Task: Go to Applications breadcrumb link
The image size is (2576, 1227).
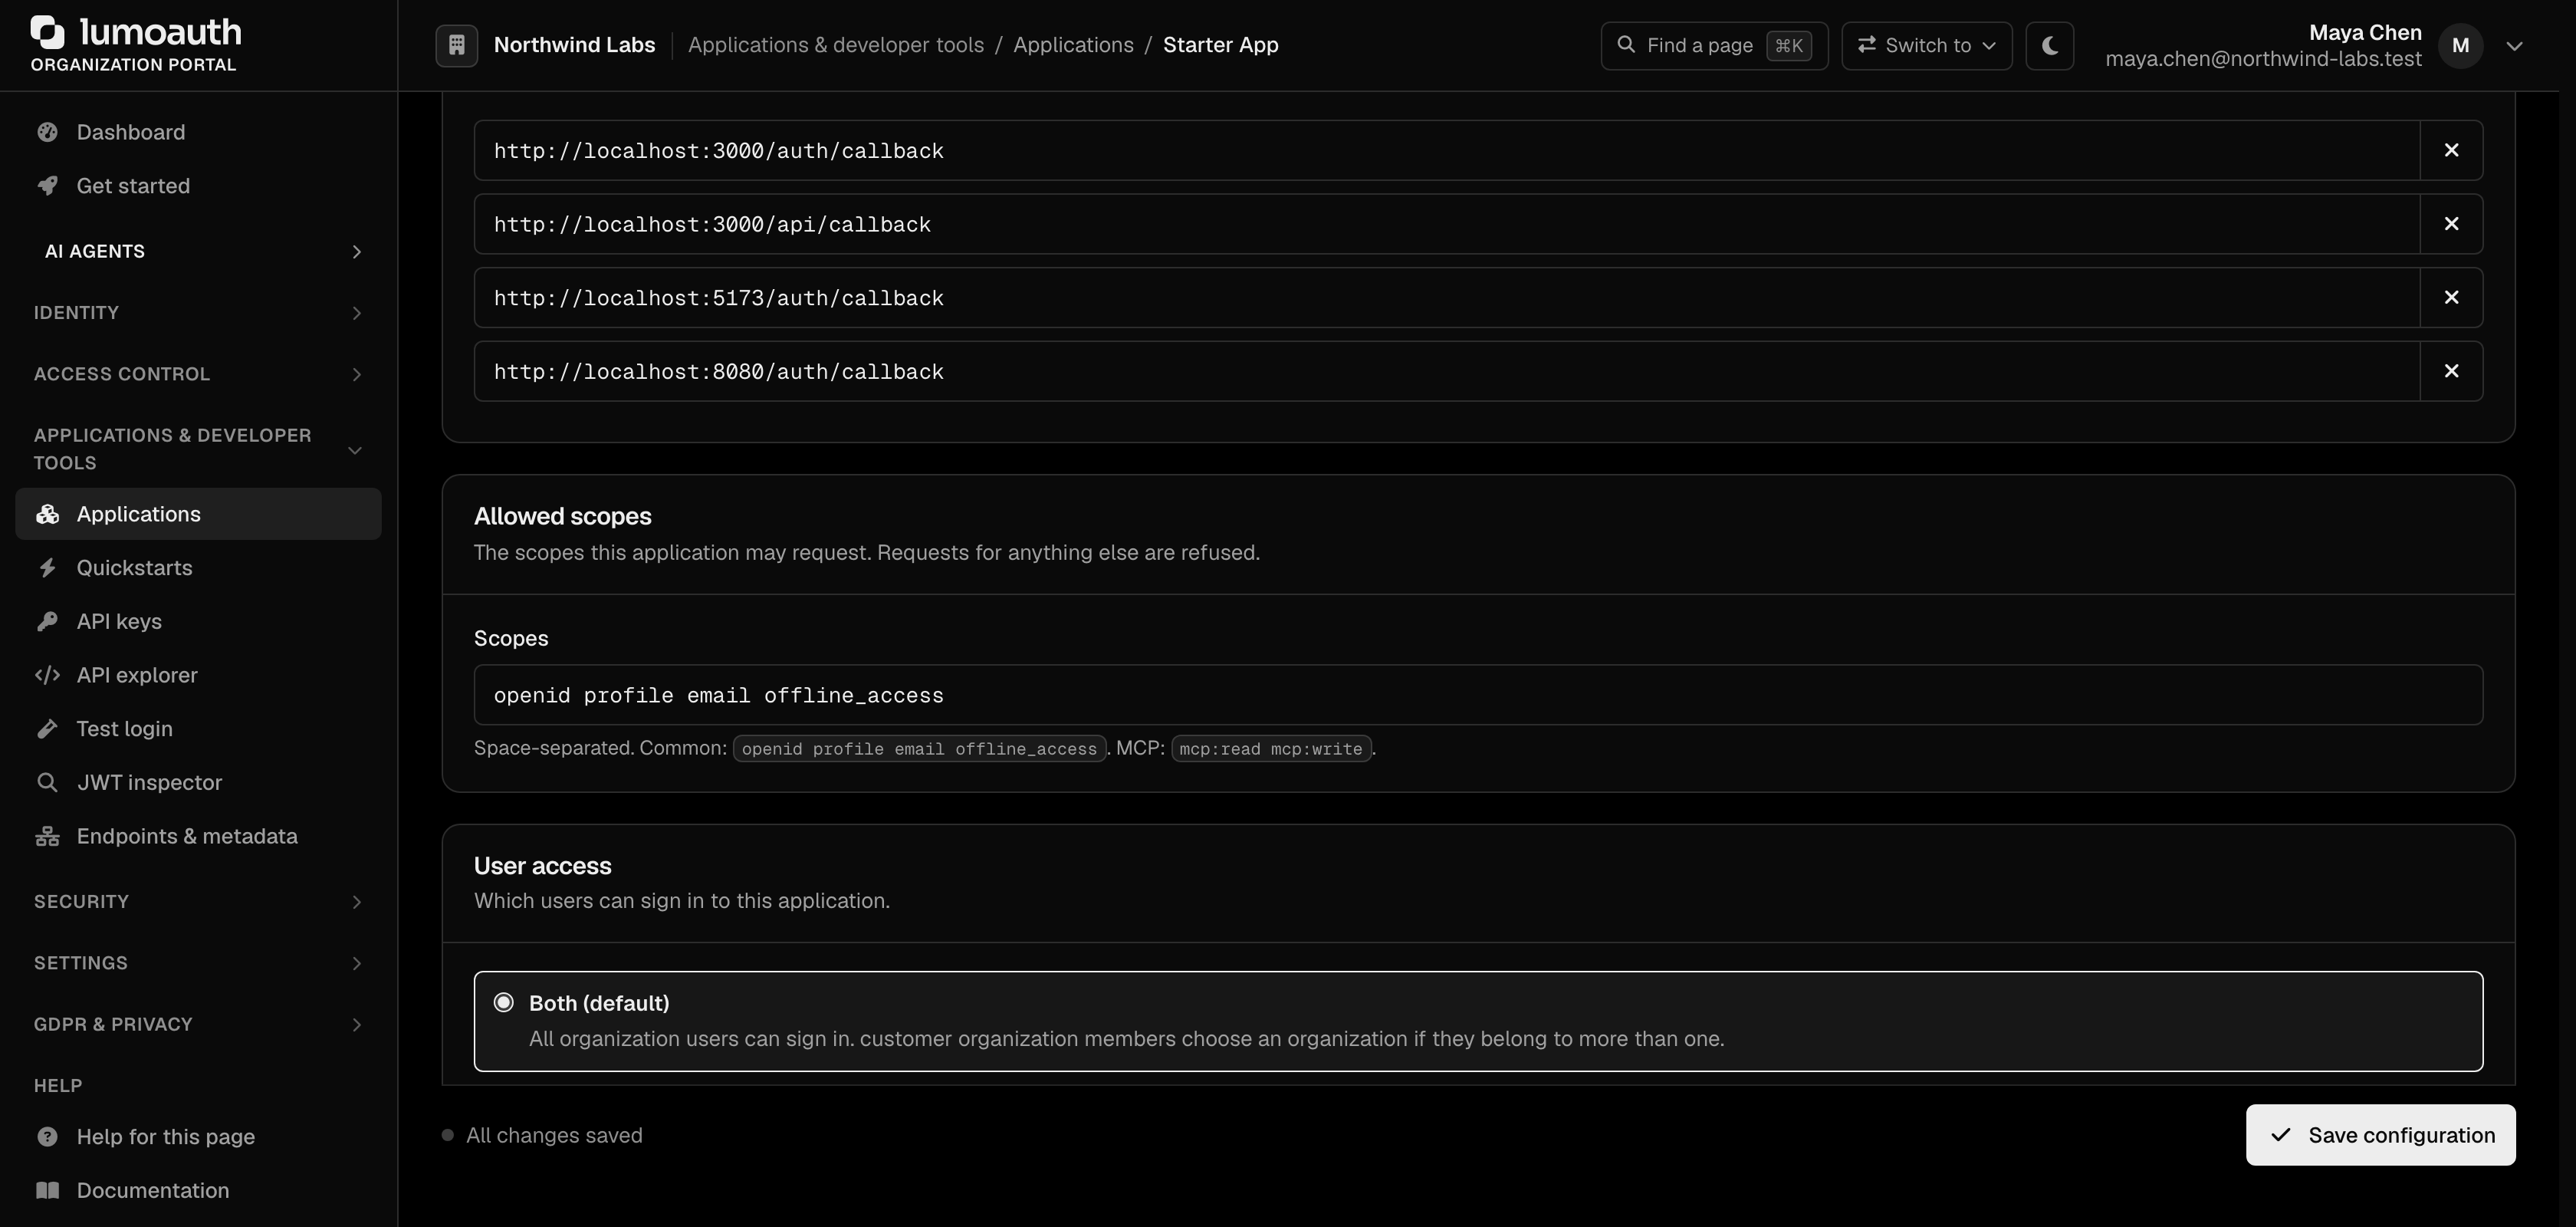Action: pyautogui.click(x=1073, y=45)
